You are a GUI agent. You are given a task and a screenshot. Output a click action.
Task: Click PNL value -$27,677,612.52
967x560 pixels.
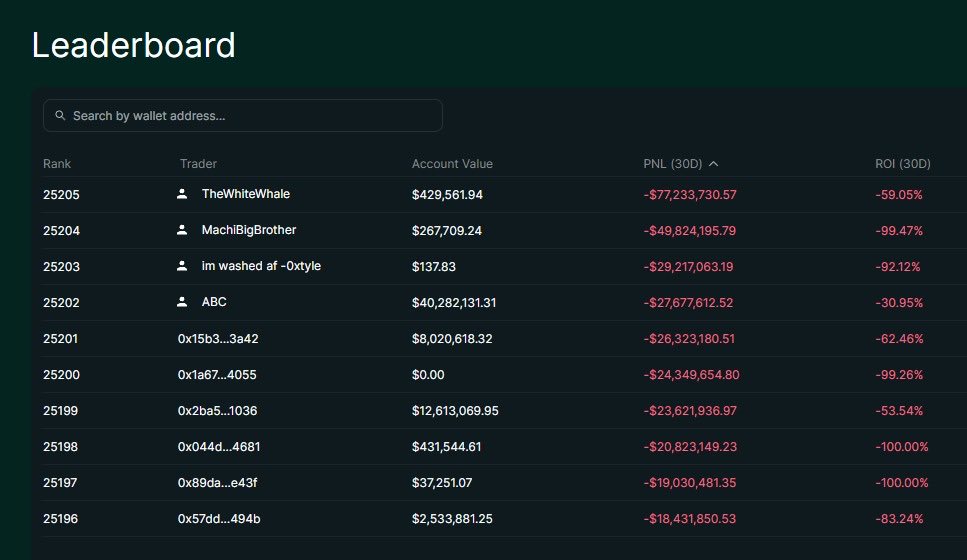[x=688, y=302]
